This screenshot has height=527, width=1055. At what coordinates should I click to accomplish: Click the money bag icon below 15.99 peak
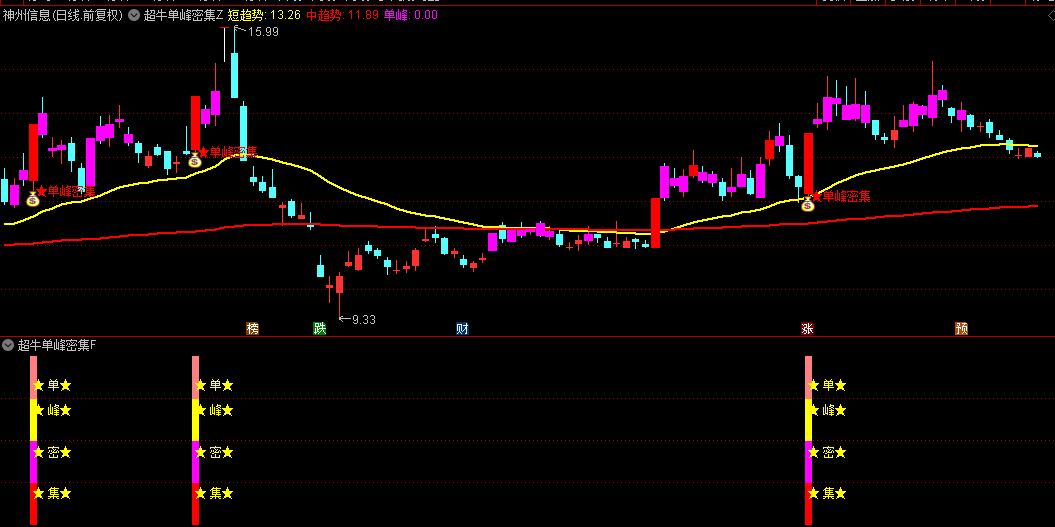point(194,160)
